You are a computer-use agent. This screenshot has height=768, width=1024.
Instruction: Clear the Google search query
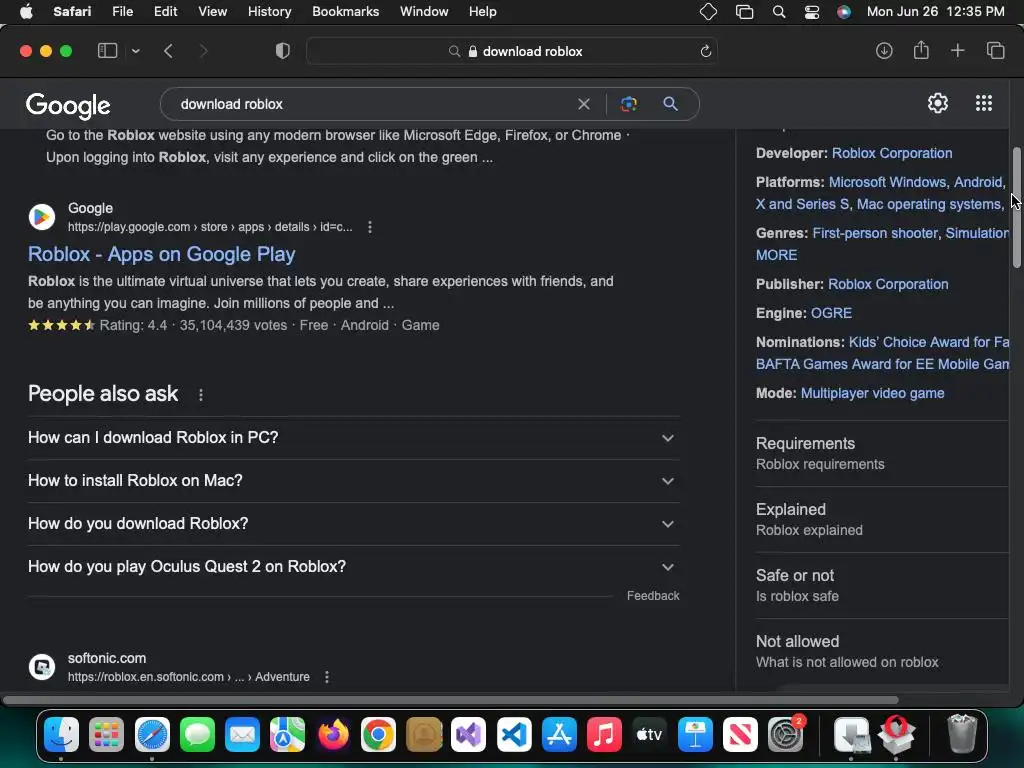click(x=584, y=104)
